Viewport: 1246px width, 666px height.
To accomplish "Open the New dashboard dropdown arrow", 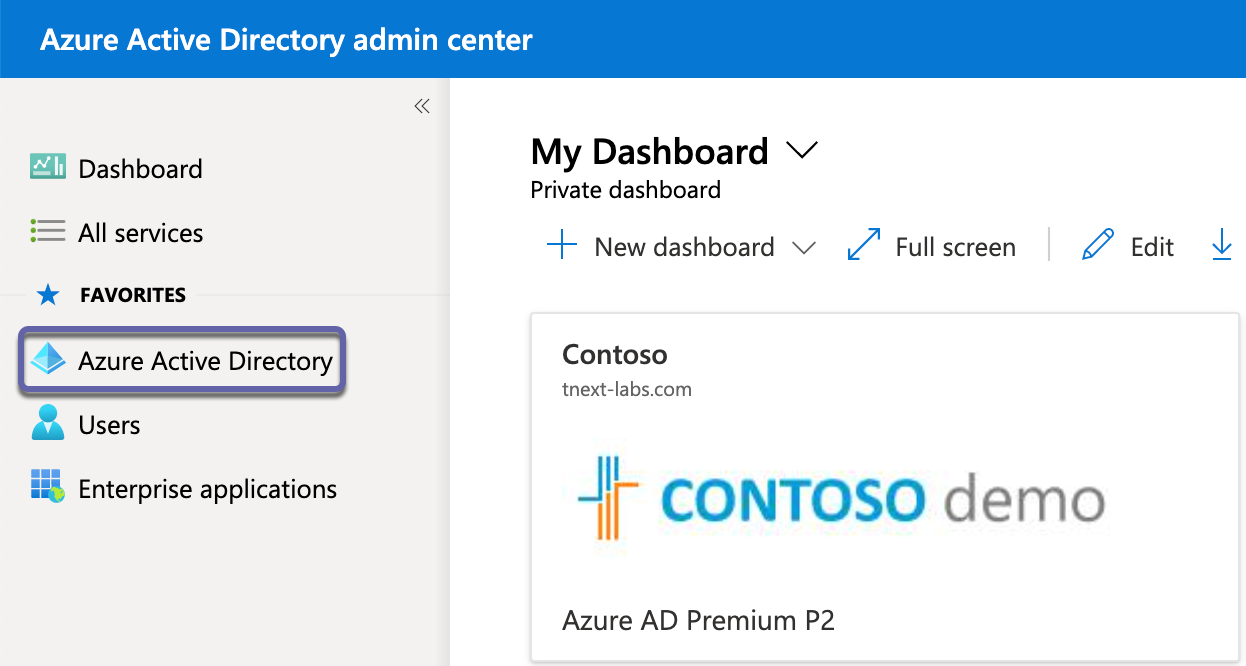I will click(804, 248).
